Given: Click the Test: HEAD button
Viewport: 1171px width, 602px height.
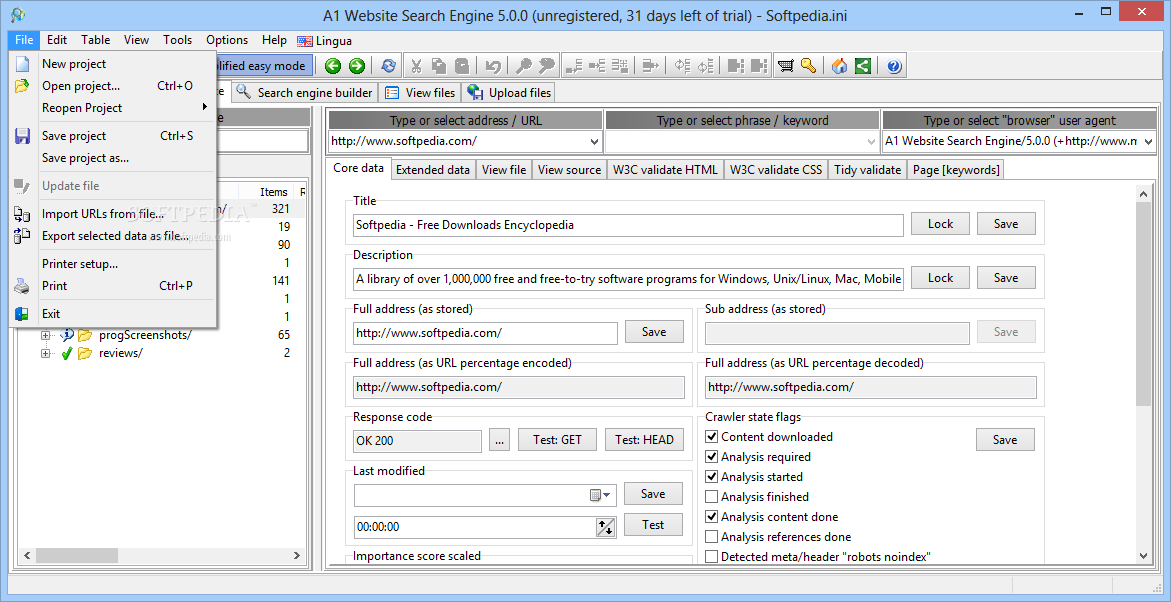Looking at the screenshot, I should (x=644, y=441).
